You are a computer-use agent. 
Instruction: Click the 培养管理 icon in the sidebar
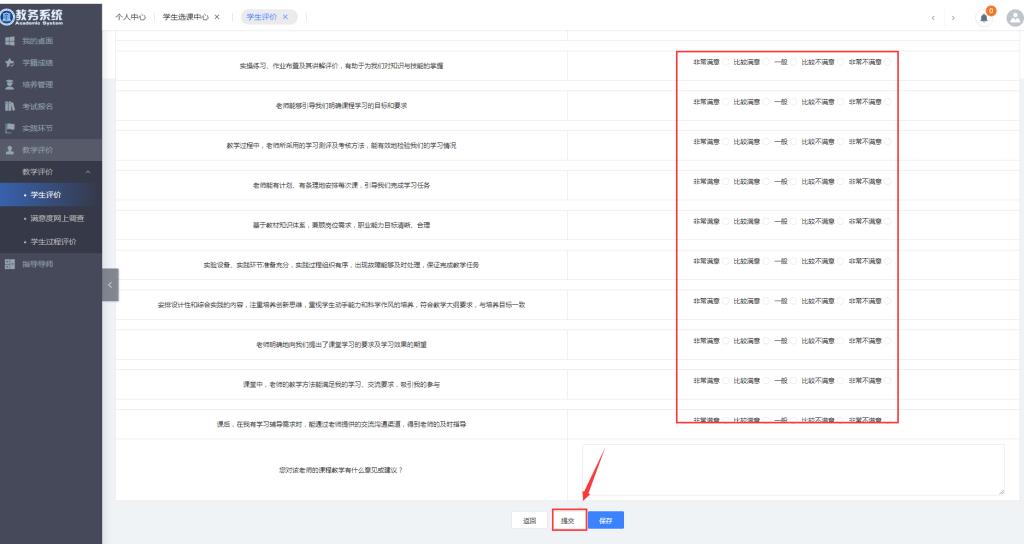coord(11,85)
